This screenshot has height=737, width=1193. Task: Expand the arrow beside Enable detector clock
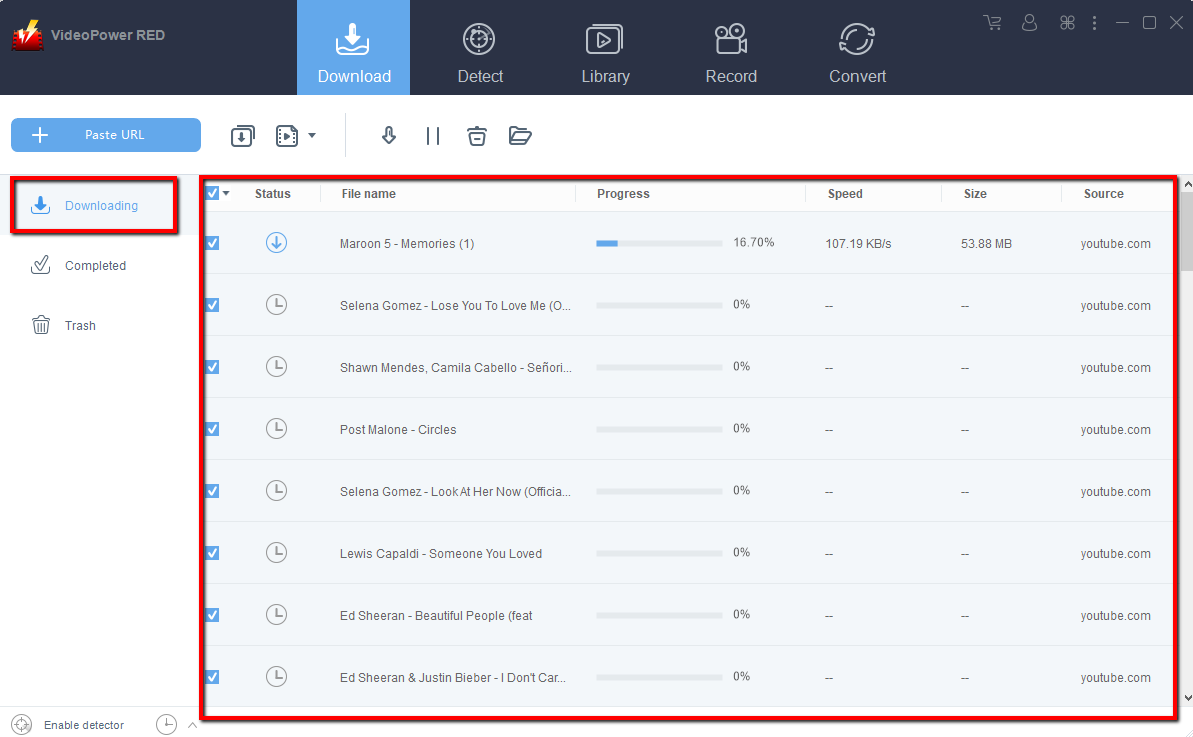point(192,725)
